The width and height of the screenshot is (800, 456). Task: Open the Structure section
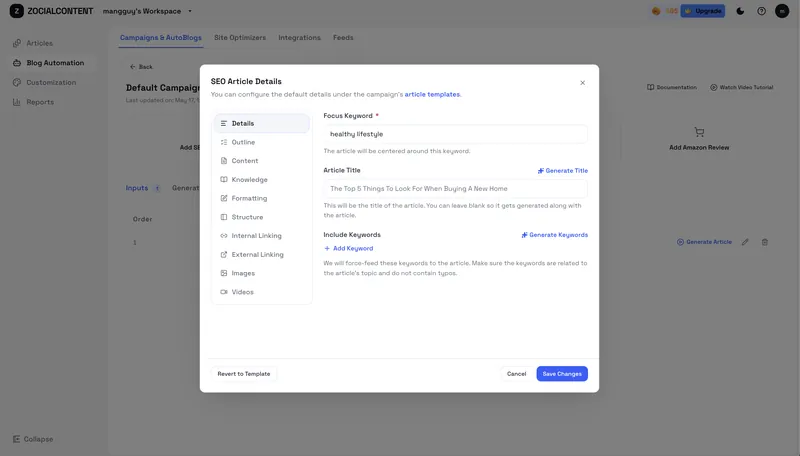coord(261,217)
